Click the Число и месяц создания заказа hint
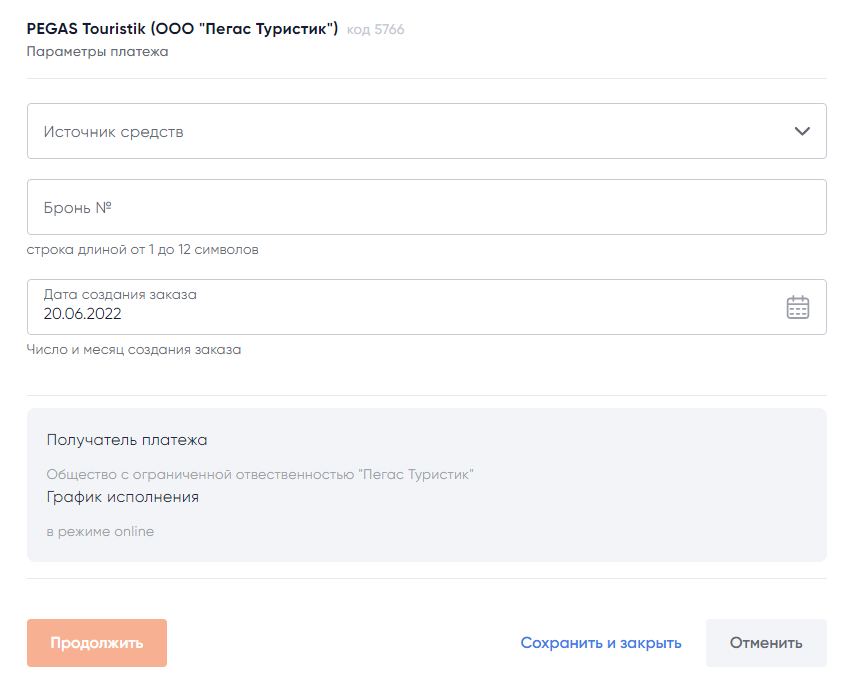 pyautogui.click(x=133, y=350)
